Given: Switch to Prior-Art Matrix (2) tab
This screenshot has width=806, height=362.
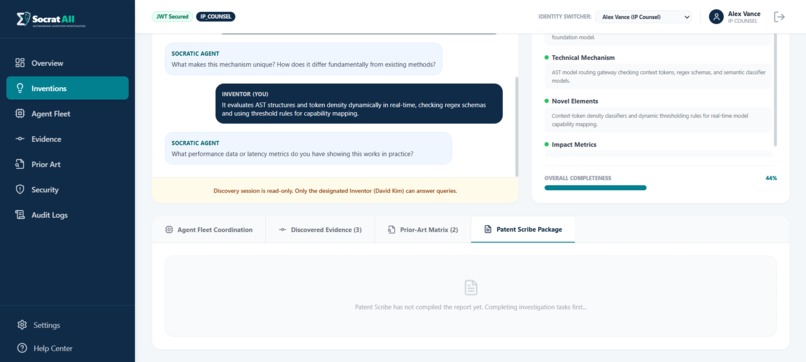Looking at the screenshot, I should coord(423,230).
